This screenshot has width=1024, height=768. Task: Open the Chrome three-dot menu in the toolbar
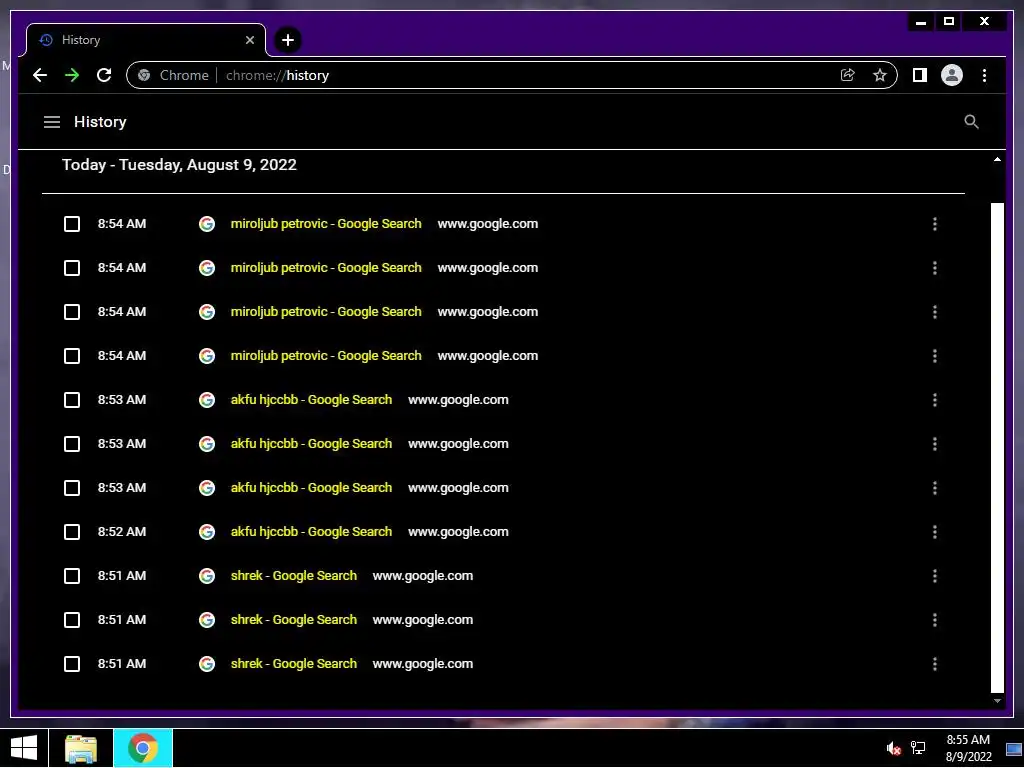click(x=984, y=75)
